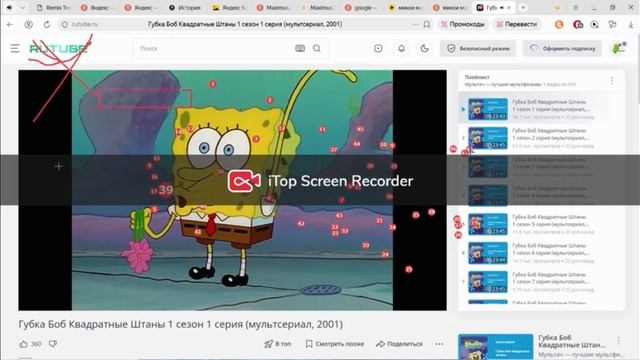Open the Rutube hamburger side menu
This screenshot has width=640, height=360.
click(15, 49)
